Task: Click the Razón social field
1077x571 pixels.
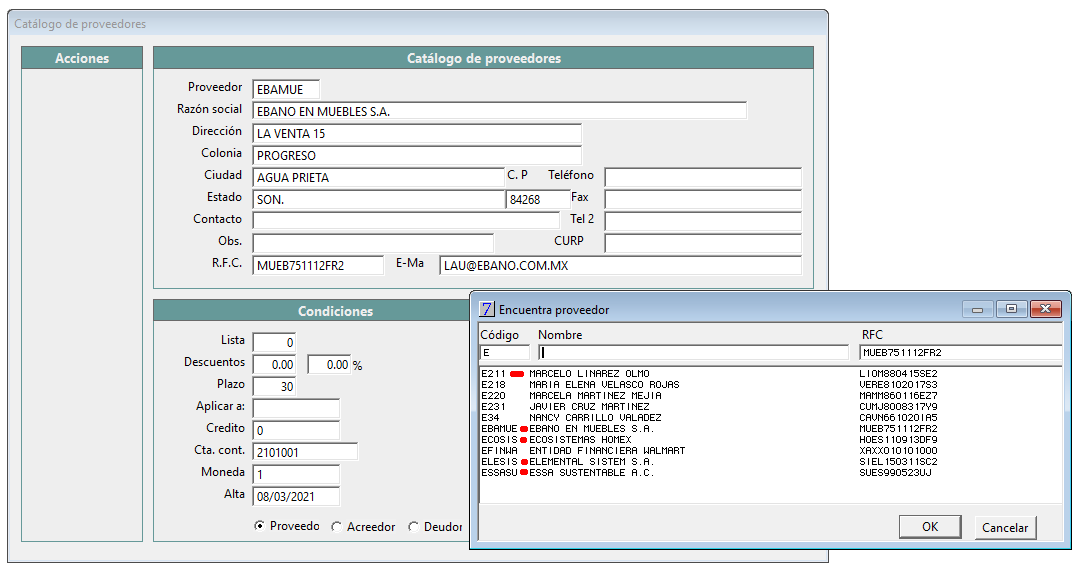Action: coord(499,111)
